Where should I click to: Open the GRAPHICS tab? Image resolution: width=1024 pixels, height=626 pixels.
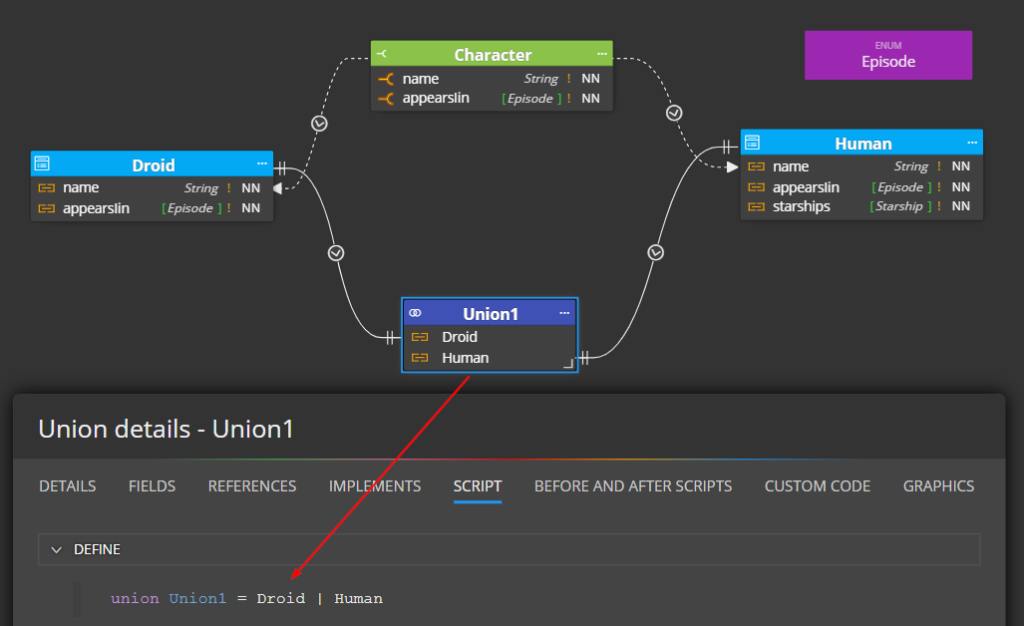[938, 486]
